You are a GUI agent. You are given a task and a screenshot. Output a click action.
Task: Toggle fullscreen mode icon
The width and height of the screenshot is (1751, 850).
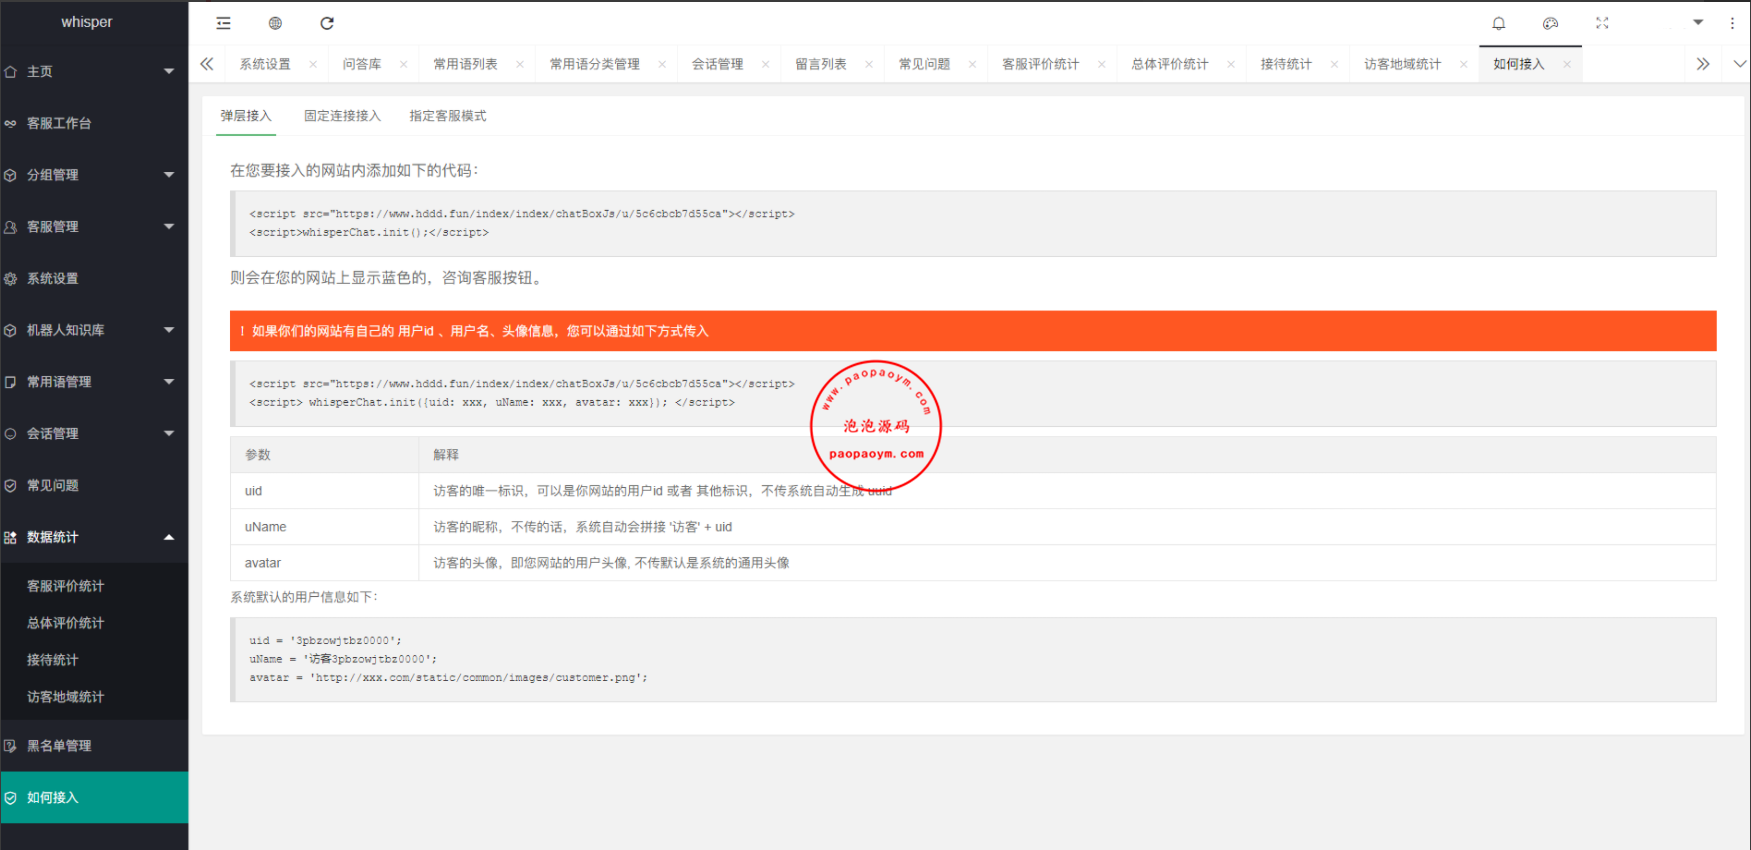point(1602,23)
